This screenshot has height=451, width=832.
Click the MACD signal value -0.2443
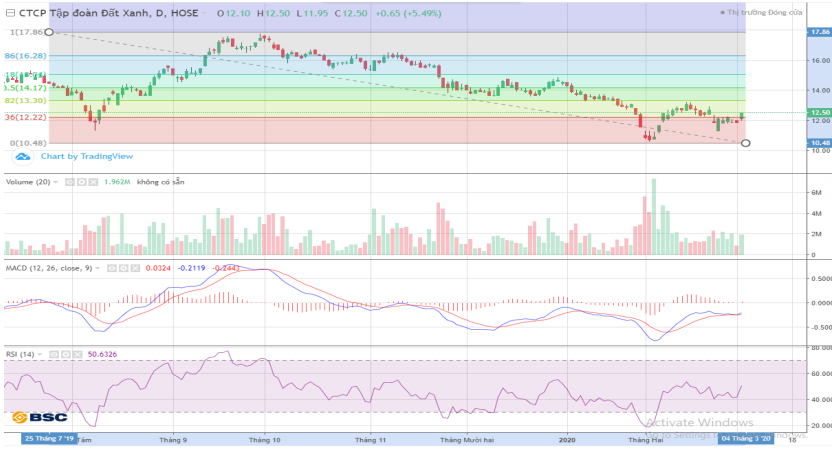[x=226, y=268]
